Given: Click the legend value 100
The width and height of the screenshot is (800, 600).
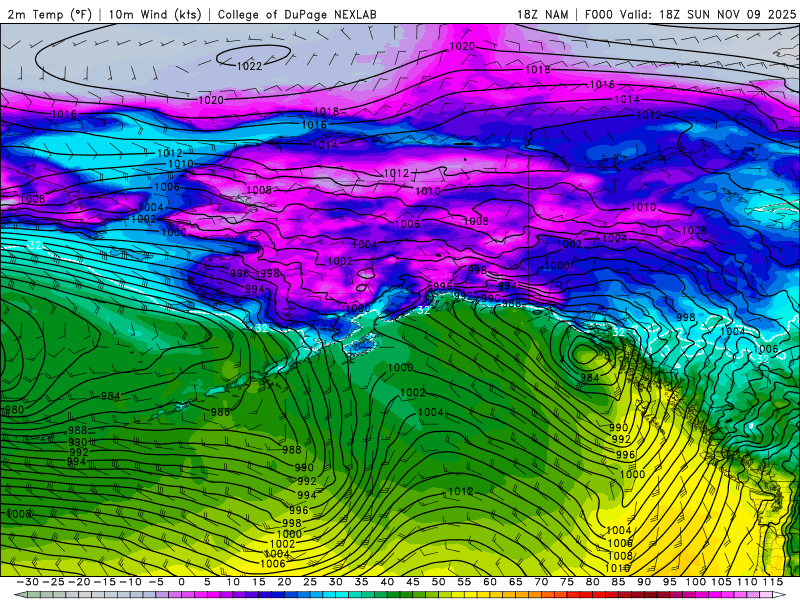Looking at the screenshot, I should [695, 582].
